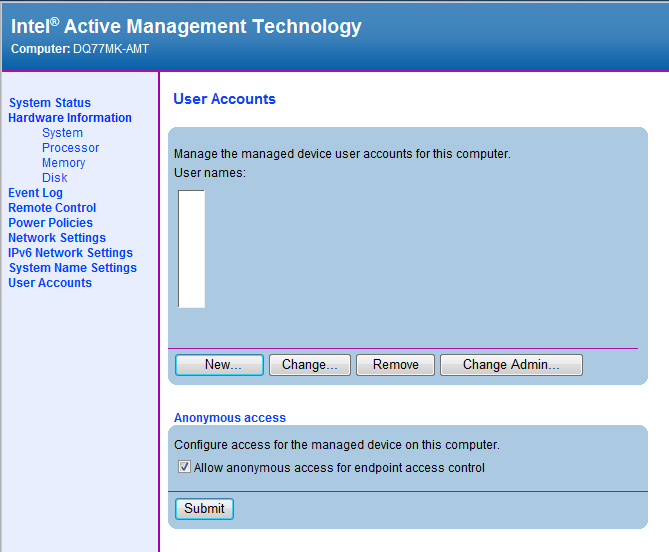
Task: View Processor hardware information
Action: click(70, 148)
